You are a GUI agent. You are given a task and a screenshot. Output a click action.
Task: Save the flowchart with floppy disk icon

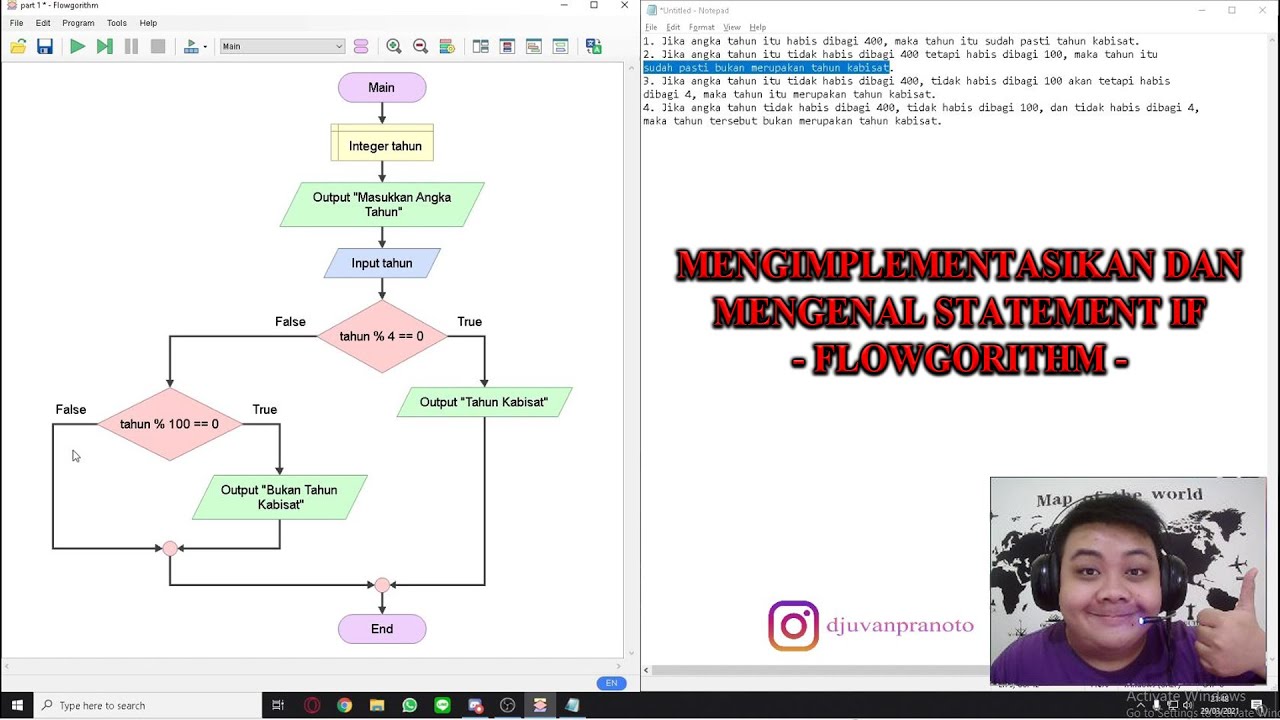coord(45,46)
